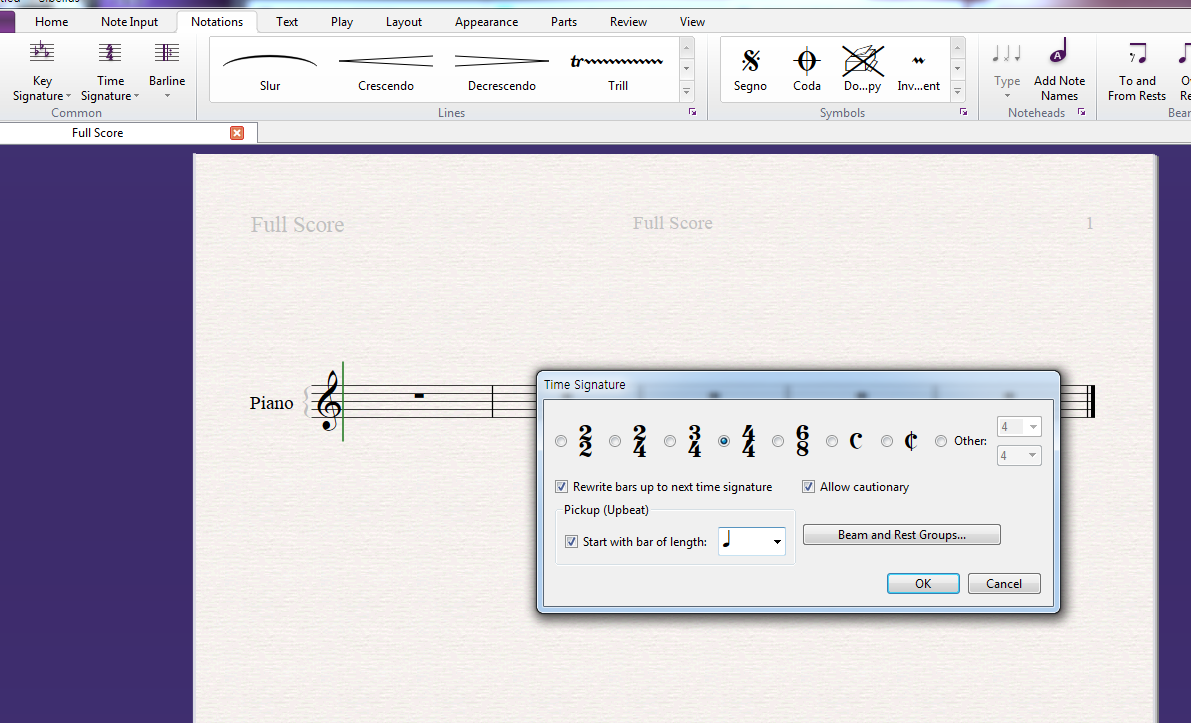Viewport: 1191px width, 723px height.
Task: Switch to the Play tab
Action: [x=342, y=22]
